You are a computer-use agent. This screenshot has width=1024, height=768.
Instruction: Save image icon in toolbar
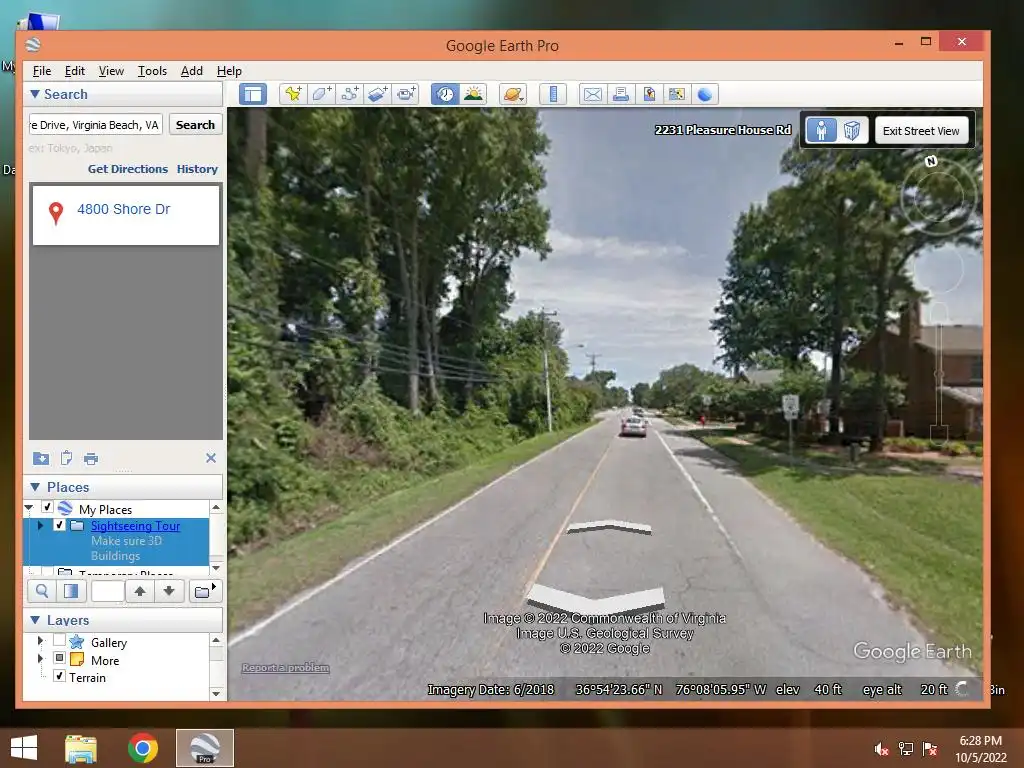point(648,94)
